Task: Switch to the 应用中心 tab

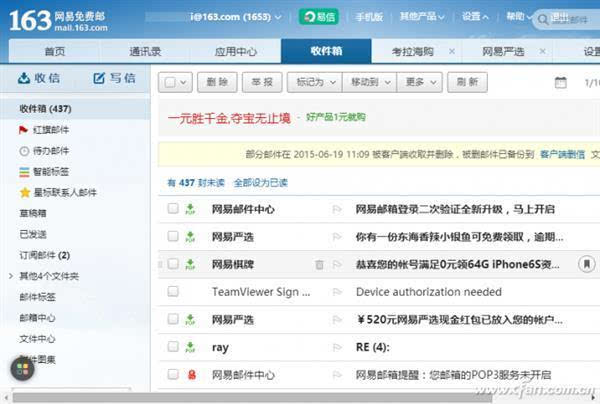Action: click(235, 51)
